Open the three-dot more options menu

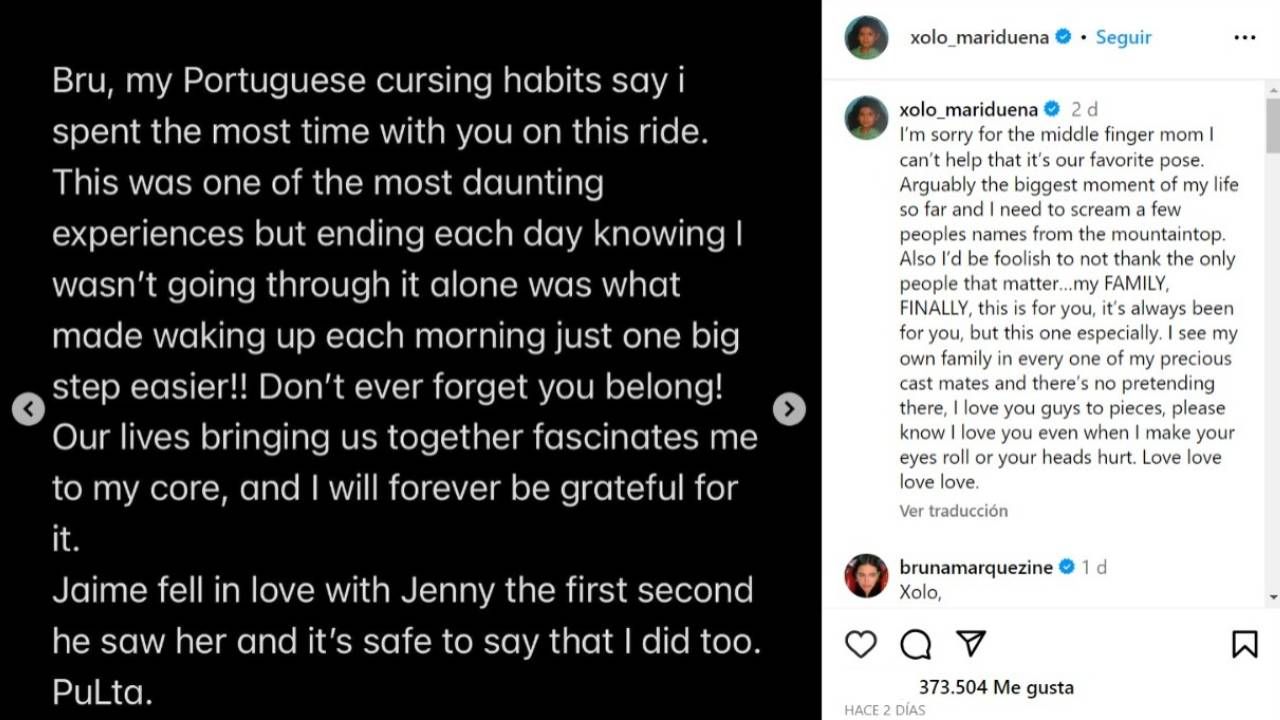click(1244, 38)
